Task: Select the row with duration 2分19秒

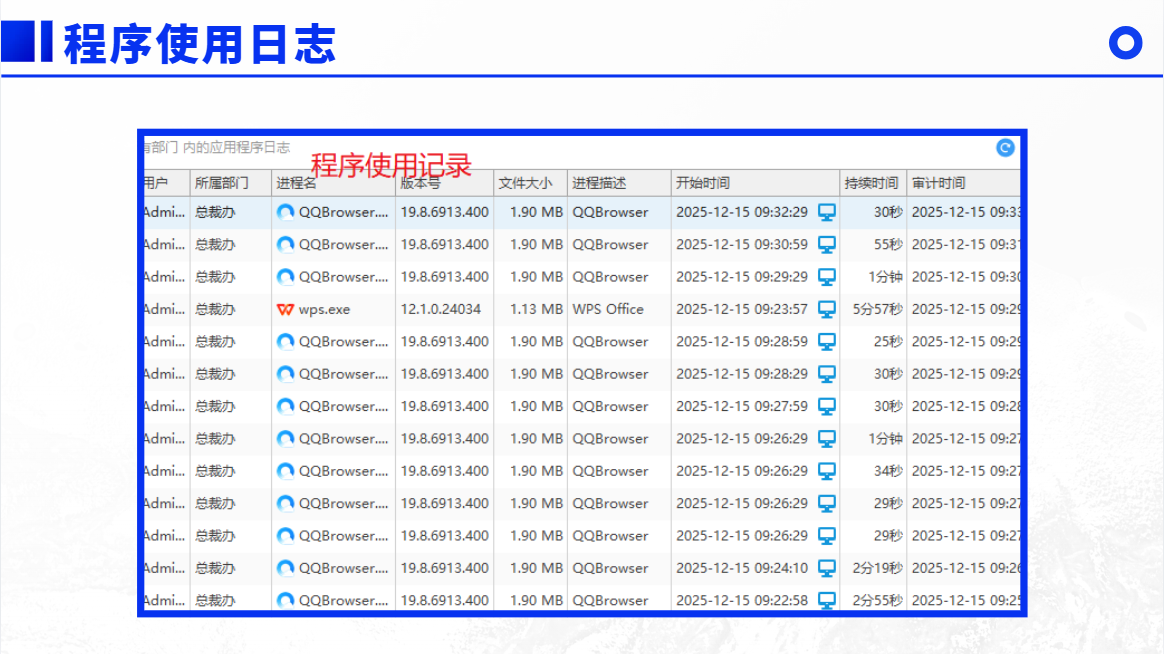Action: coord(582,569)
